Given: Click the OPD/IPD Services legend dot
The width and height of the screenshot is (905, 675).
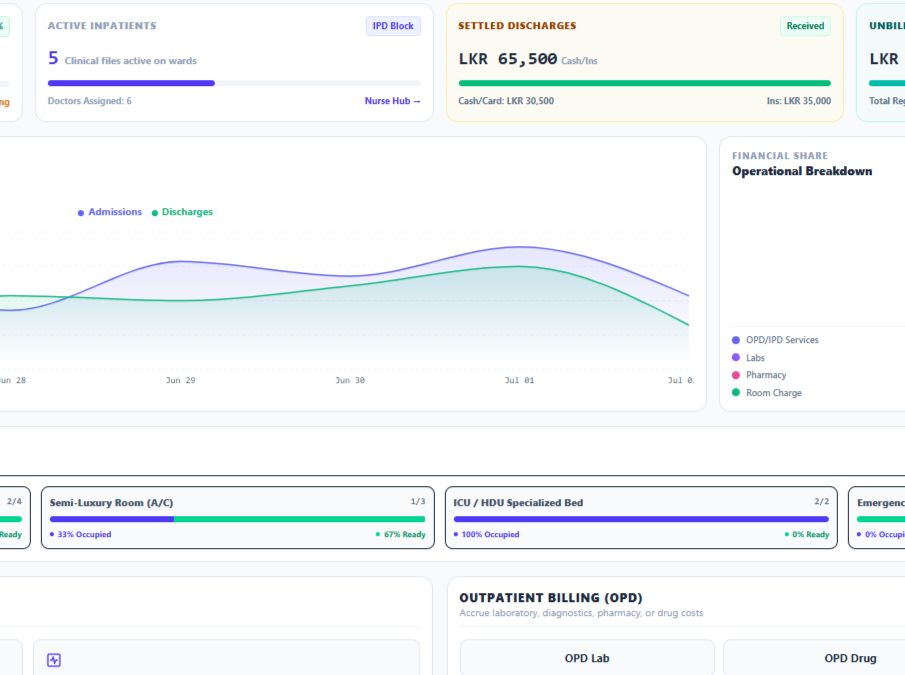Looking at the screenshot, I should click(x=736, y=340).
